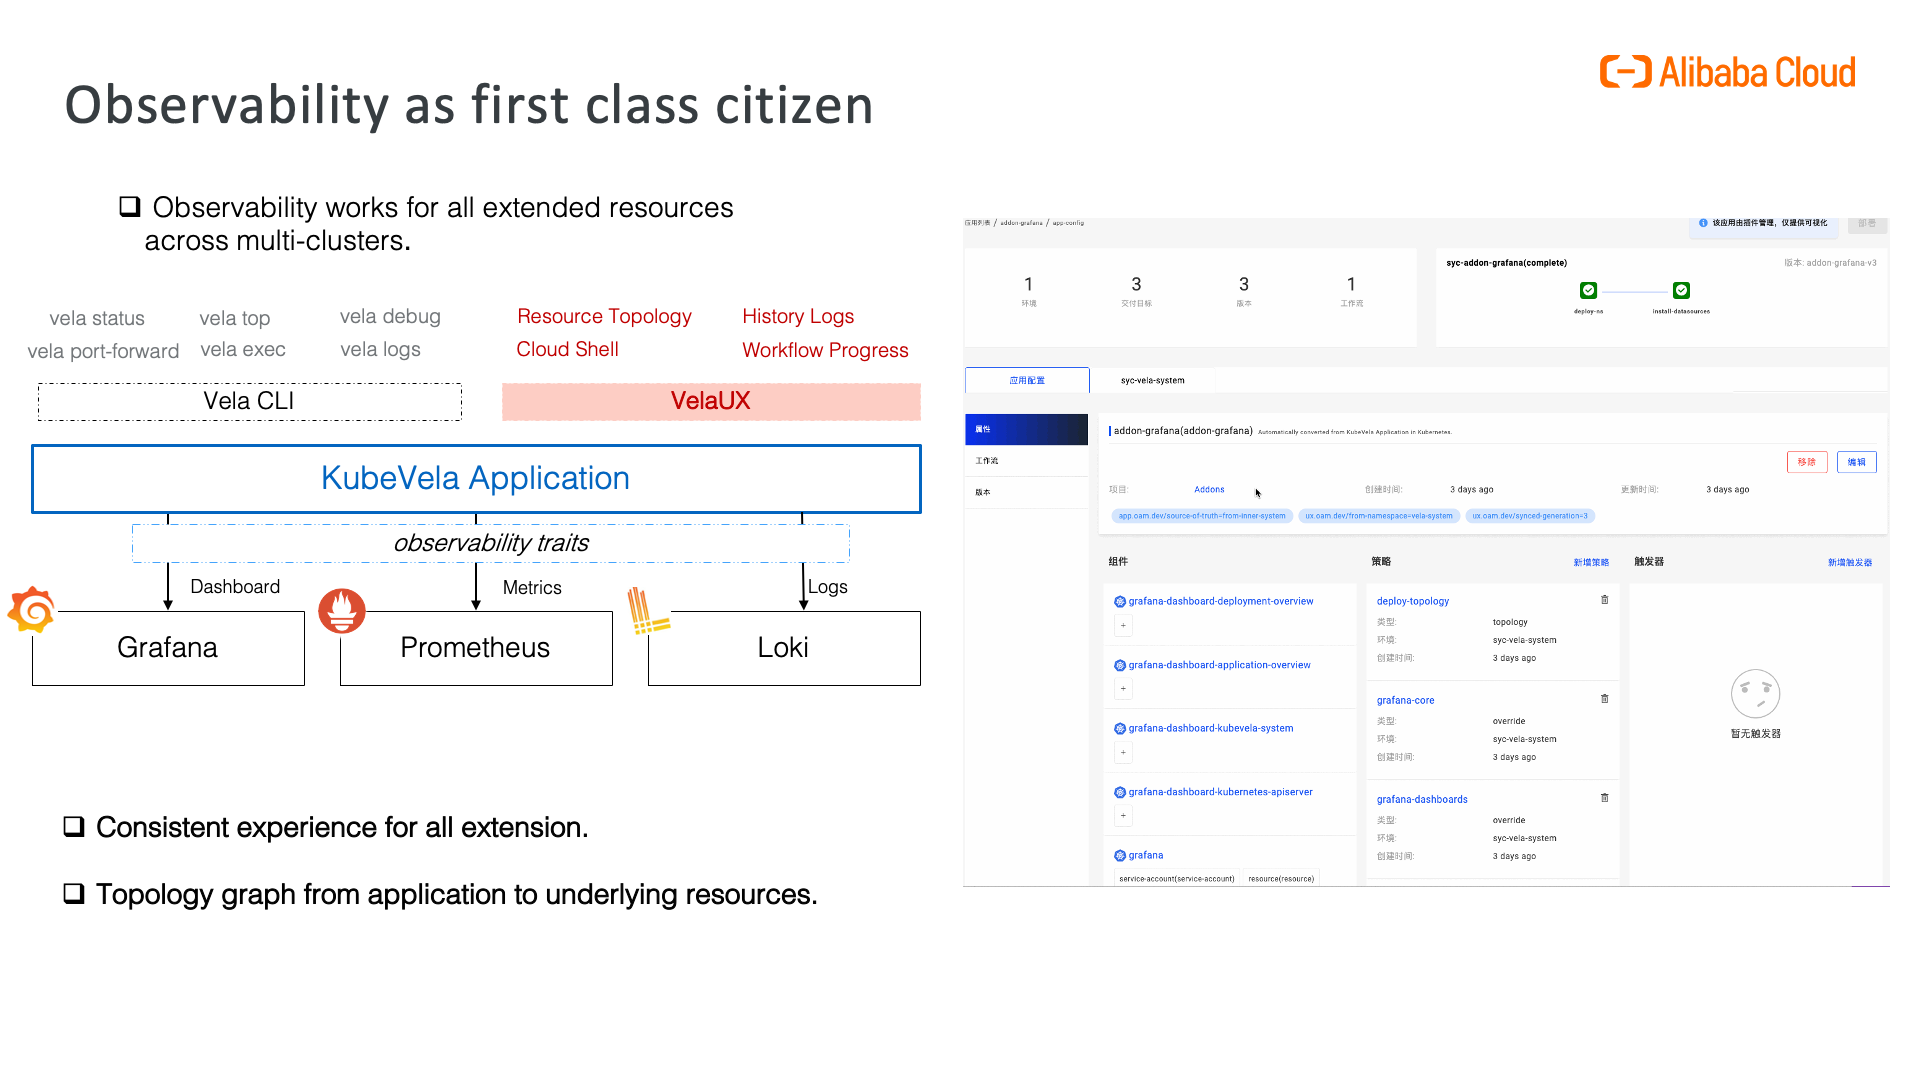Expand plus button under grafana-dashboard-application-overview
Image resolution: width=1920 pixels, height=1080 pixels.
point(1123,689)
